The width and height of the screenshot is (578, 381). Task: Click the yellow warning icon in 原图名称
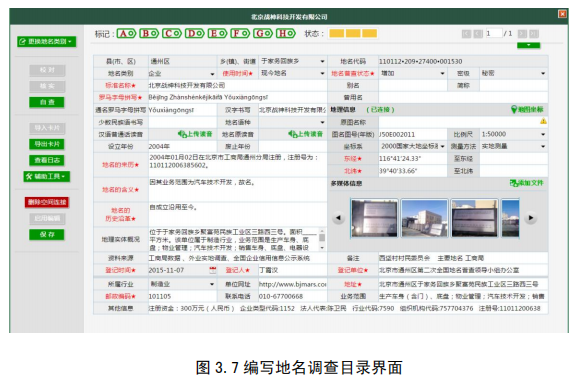[543, 121]
